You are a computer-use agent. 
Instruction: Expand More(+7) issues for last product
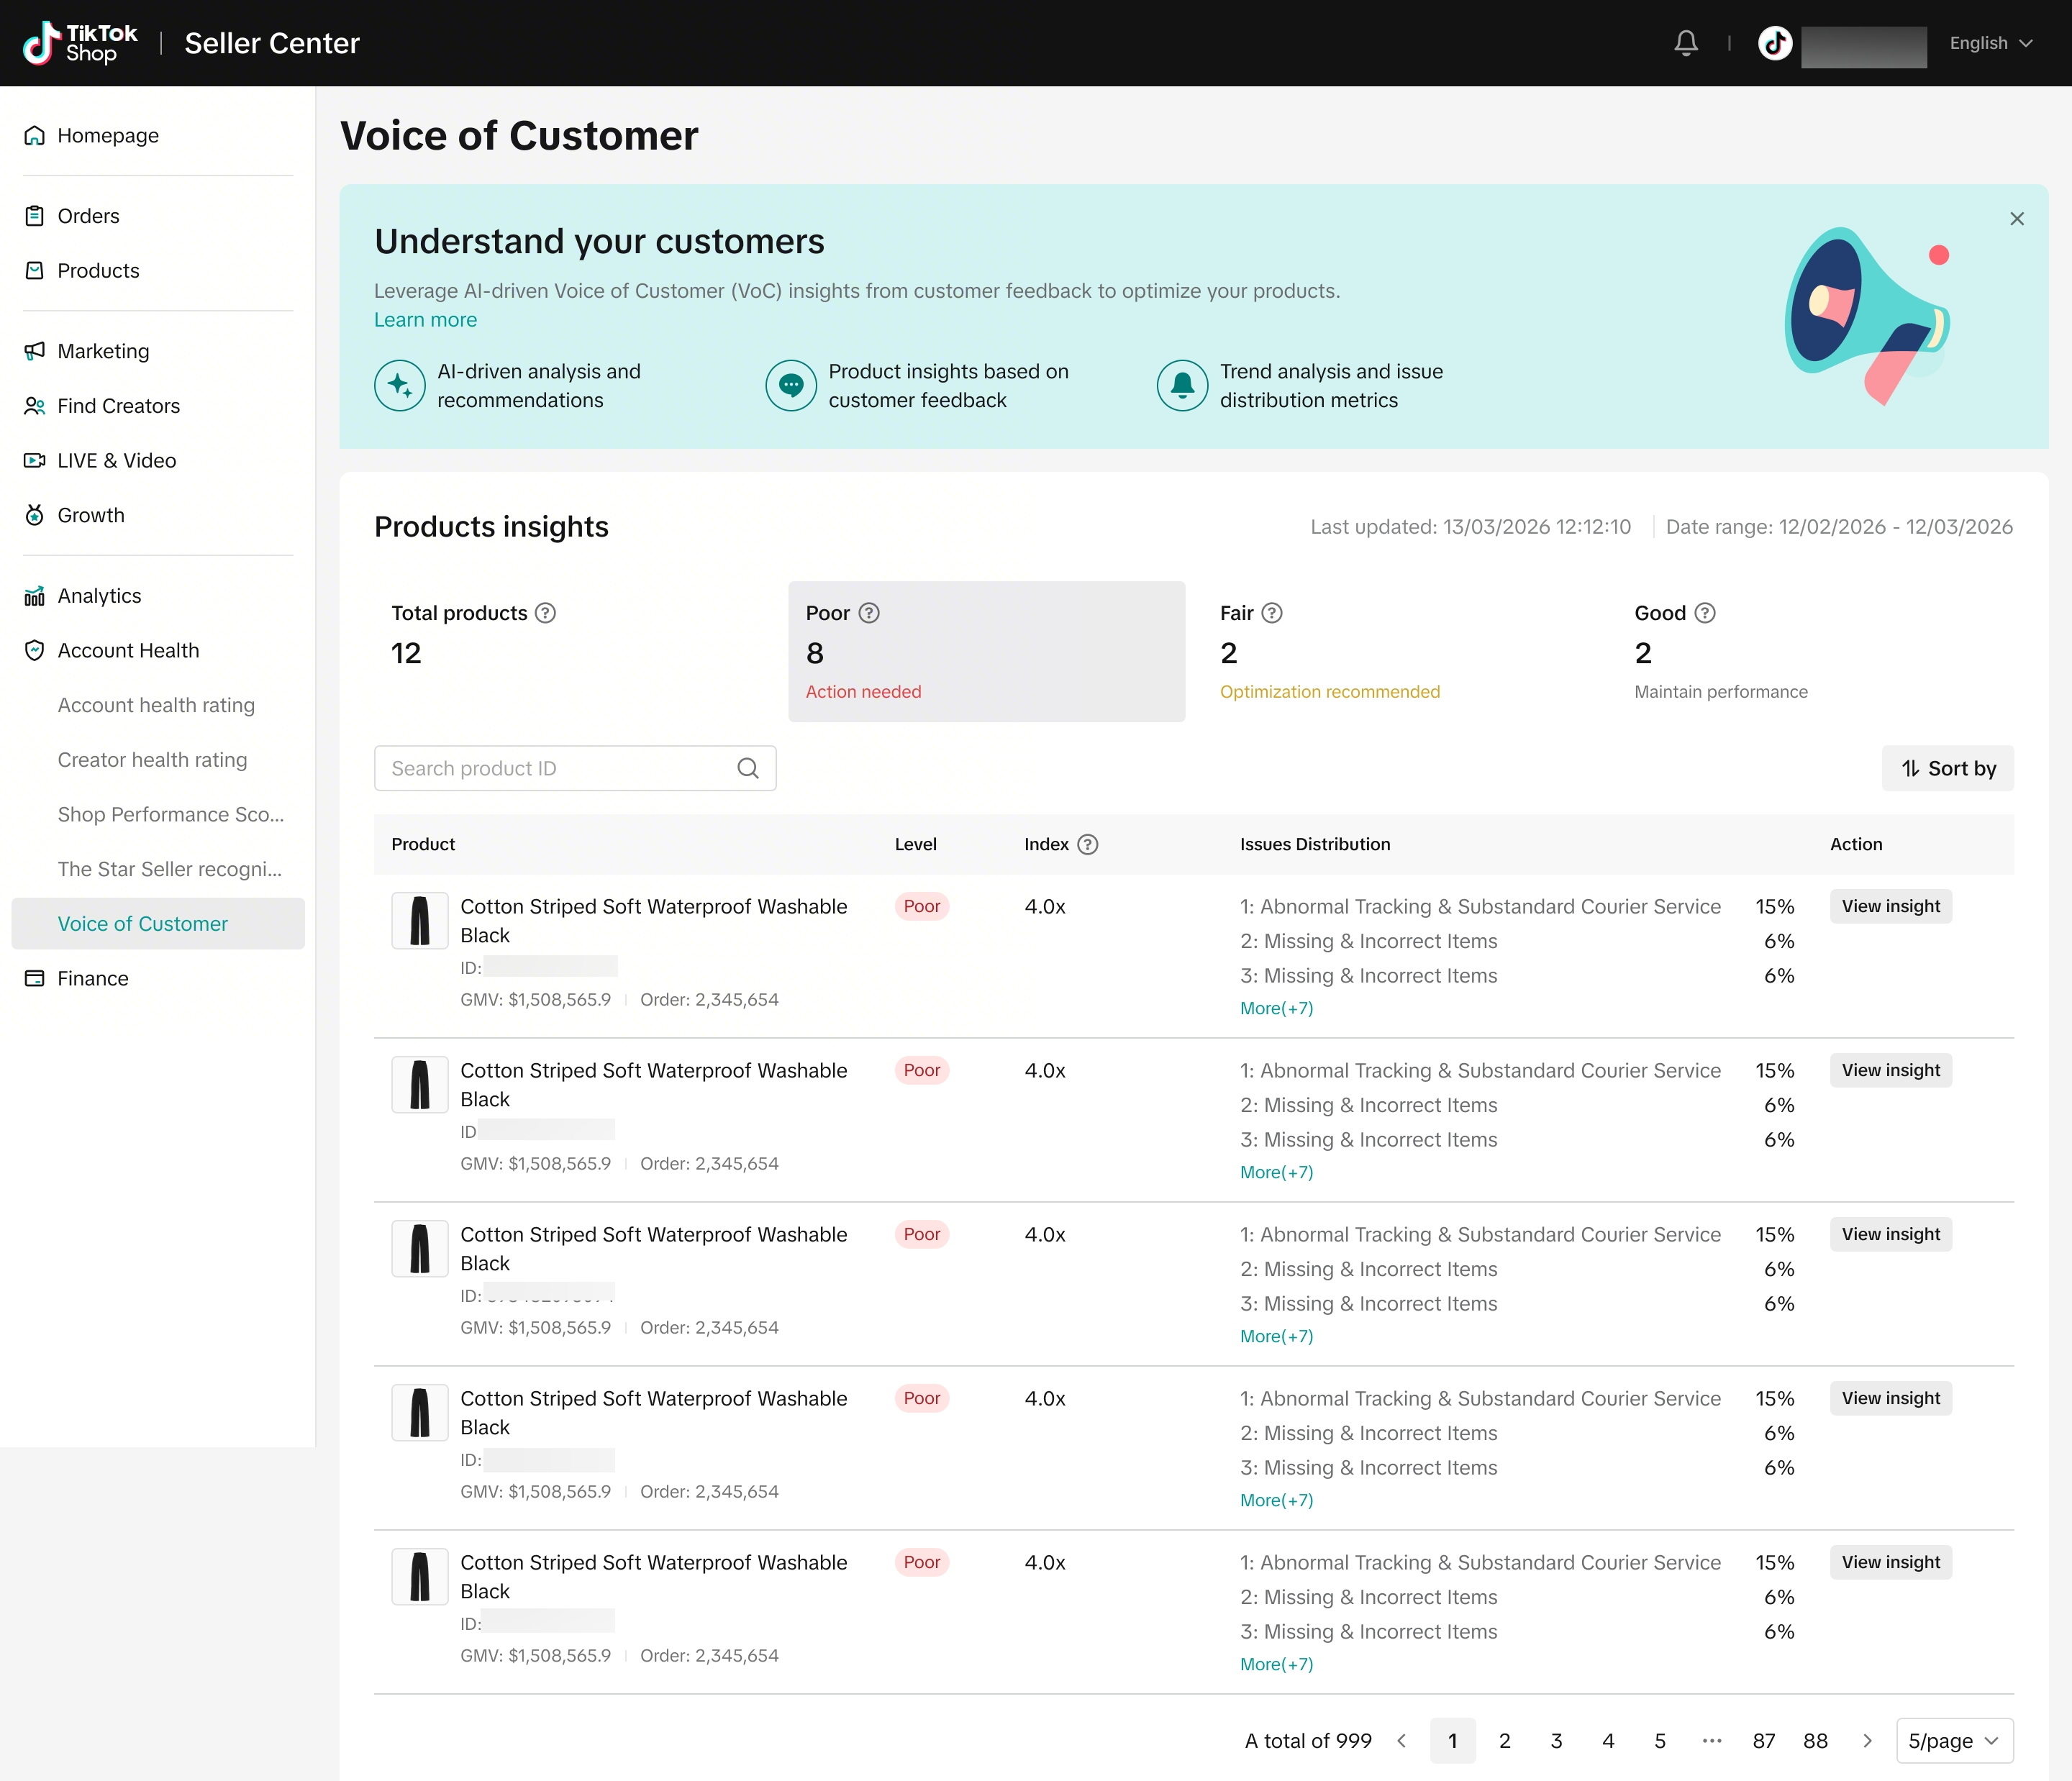(x=1276, y=1664)
